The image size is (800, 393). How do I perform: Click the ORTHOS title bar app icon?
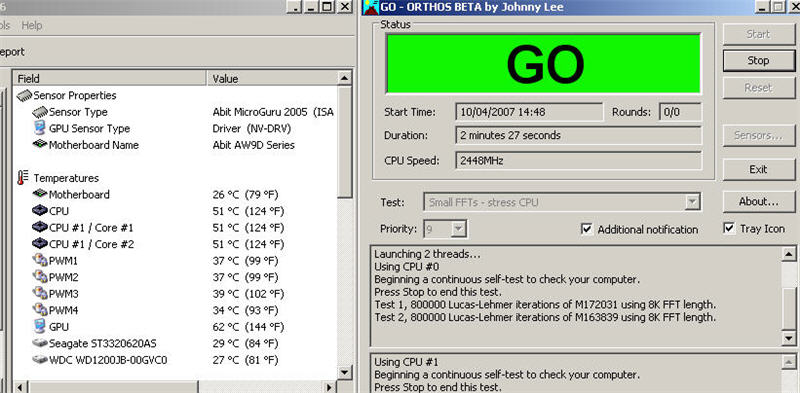(x=370, y=7)
